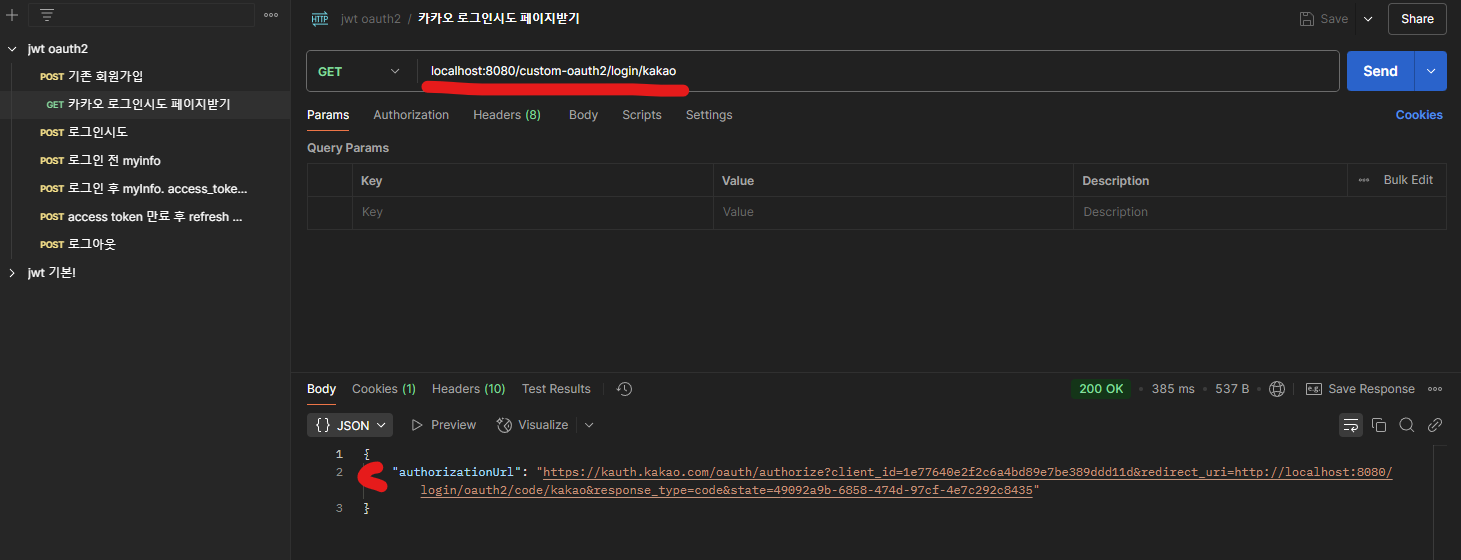The height and width of the screenshot is (560, 1461).
Task: Switch to the Params tab
Action: point(328,115)
